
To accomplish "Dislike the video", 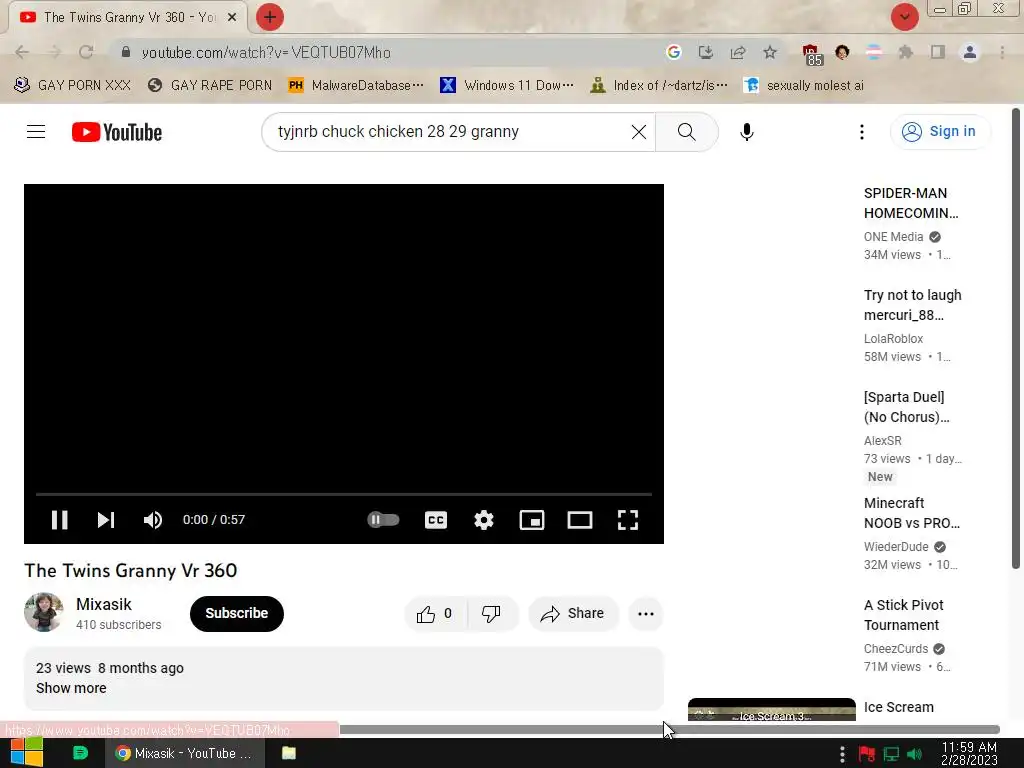I will (x=492, y=614).
